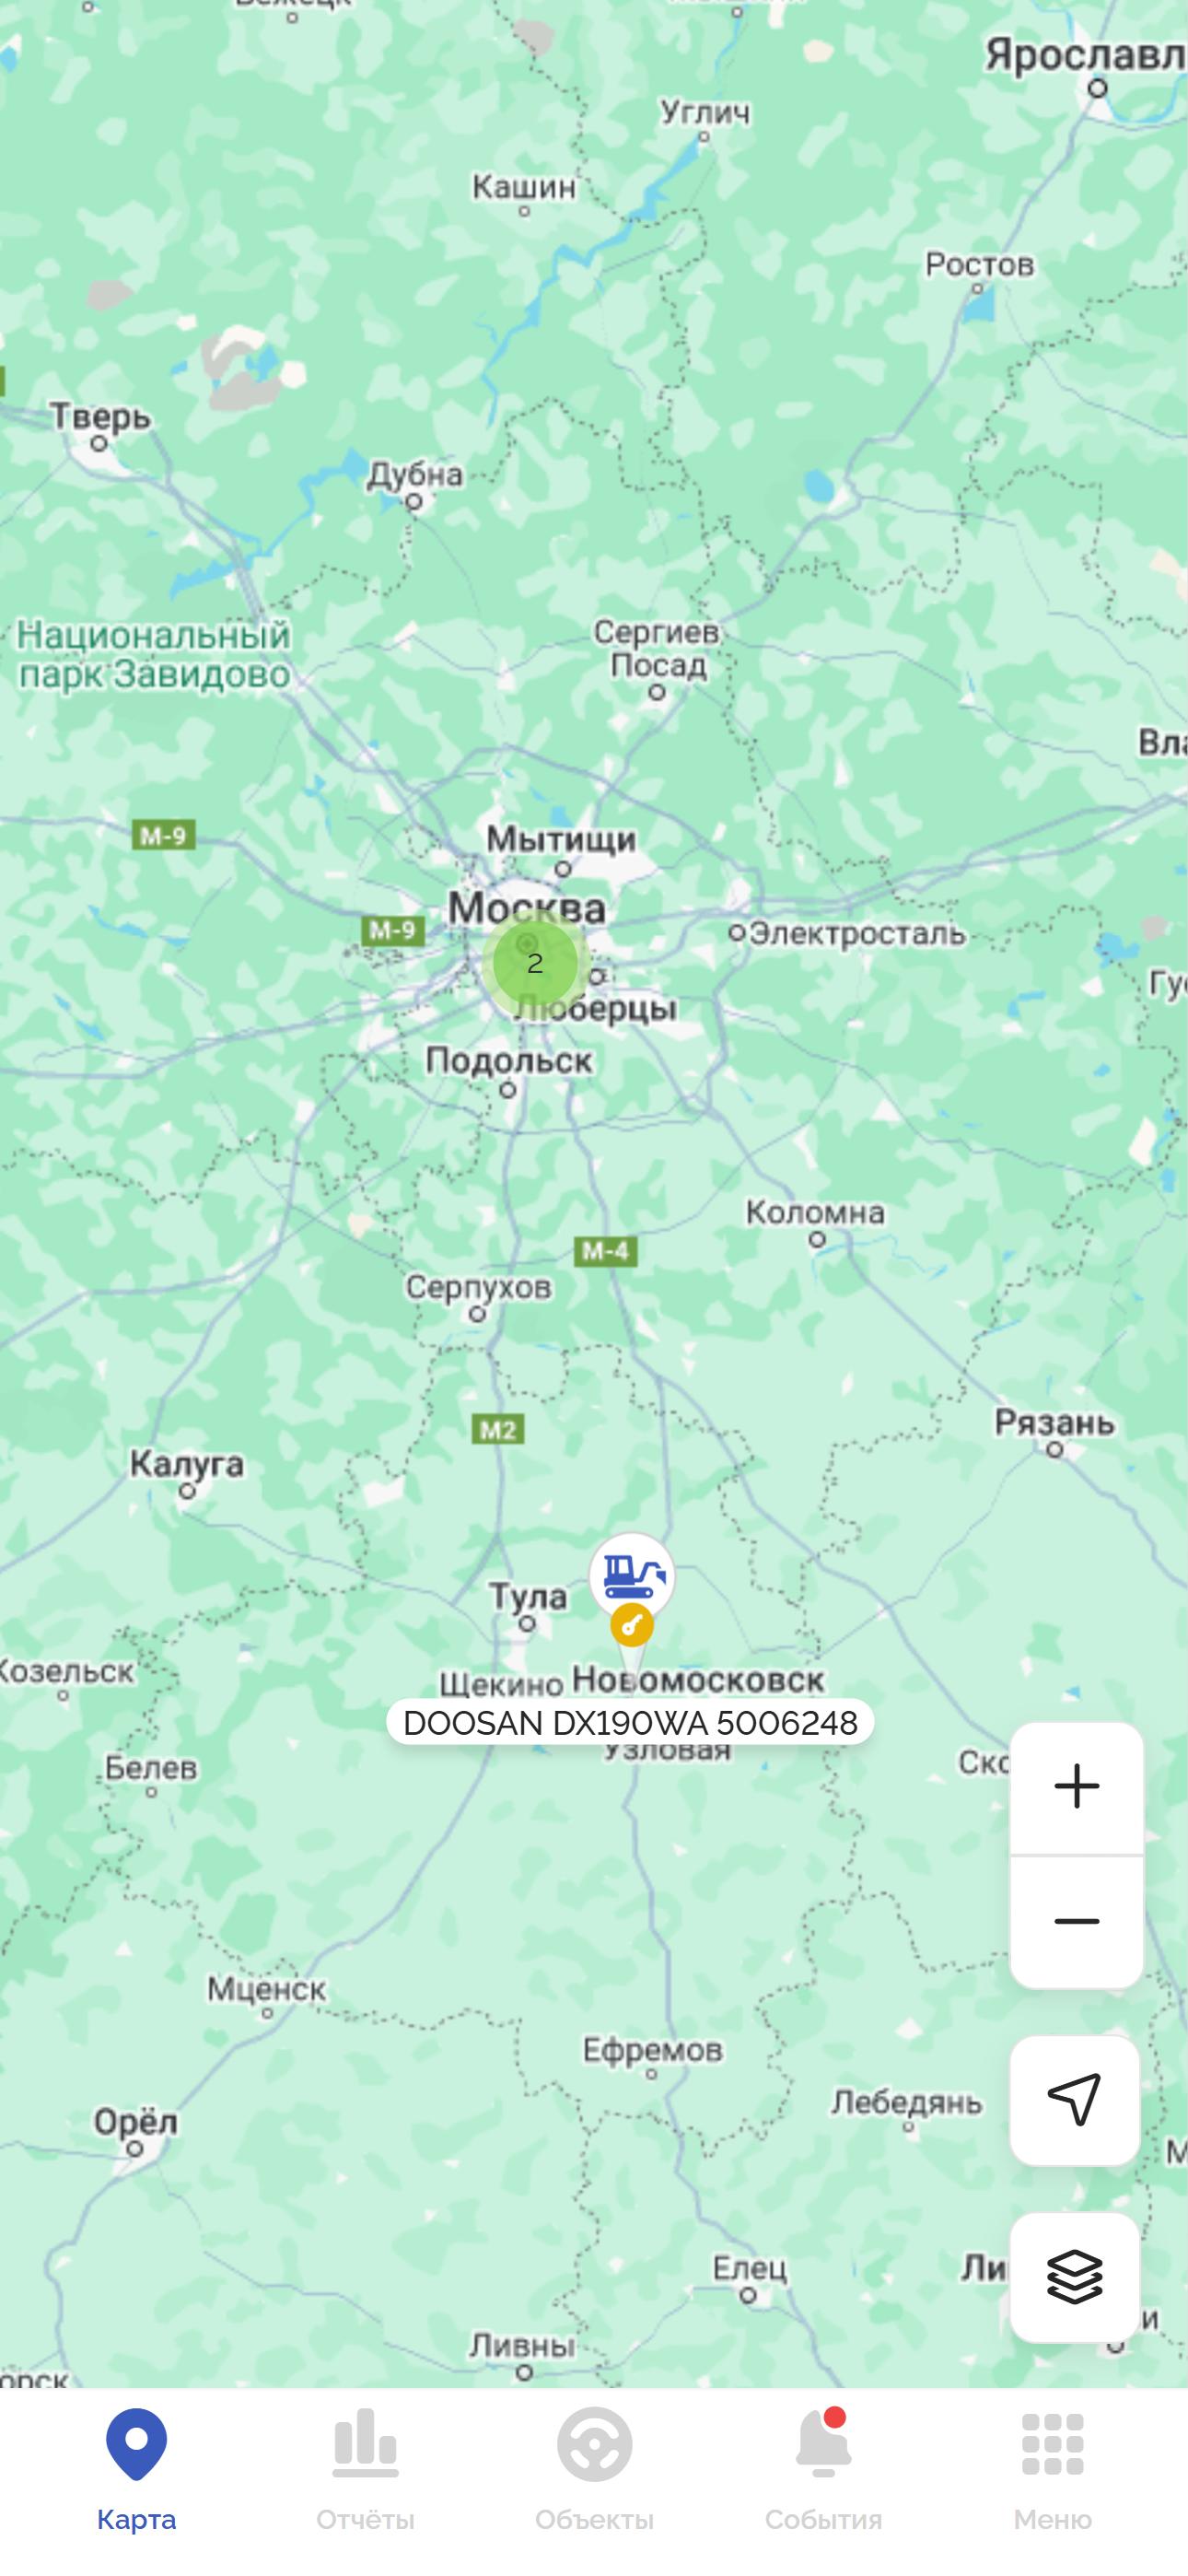The width and height of the screenshot is (1188, 2576).
Task: Open the map layers selector
Action: [x=1075, y=2276]
